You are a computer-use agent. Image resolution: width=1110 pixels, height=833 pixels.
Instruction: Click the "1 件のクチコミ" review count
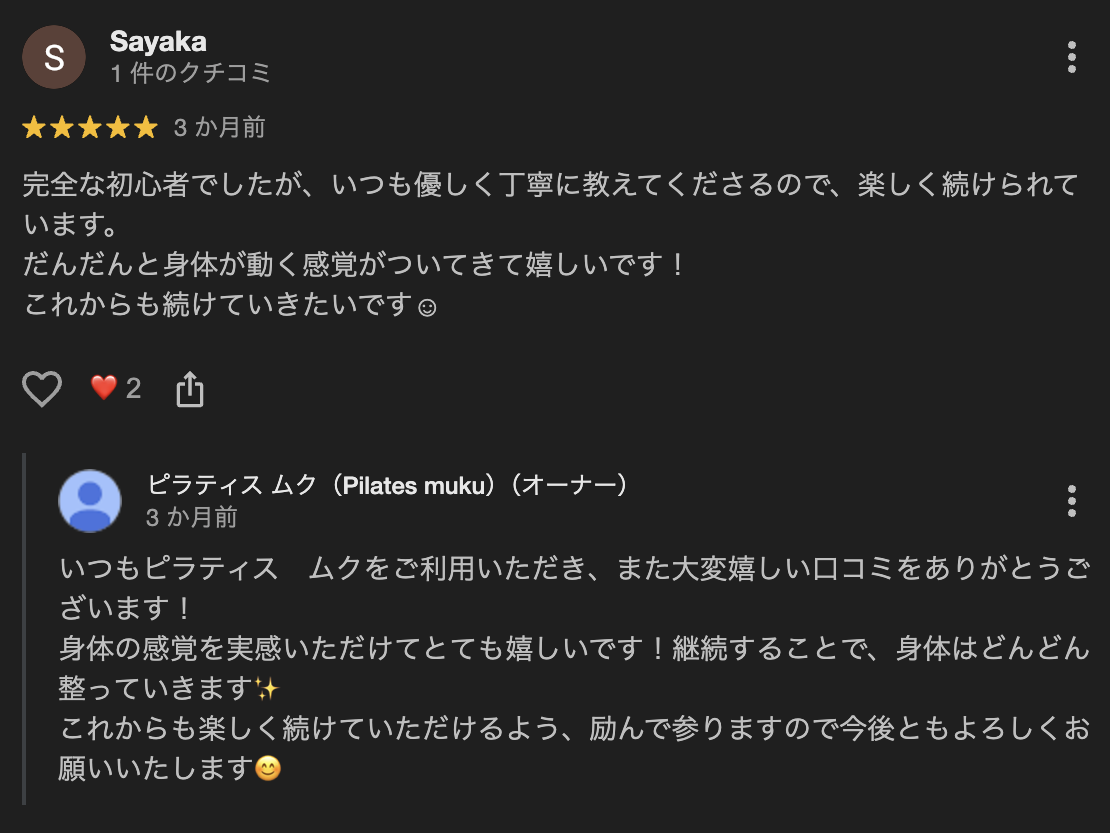pos(190,74)
